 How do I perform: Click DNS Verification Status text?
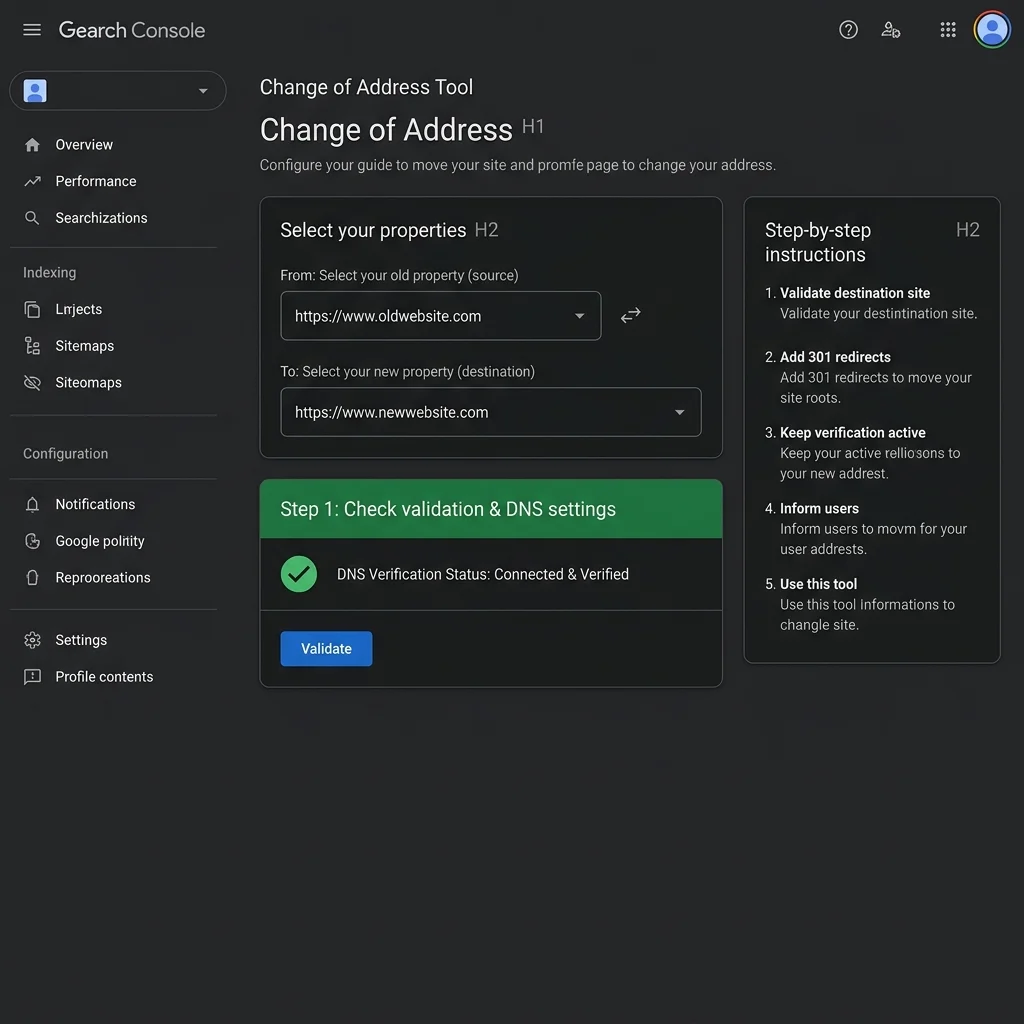[483, 574]
